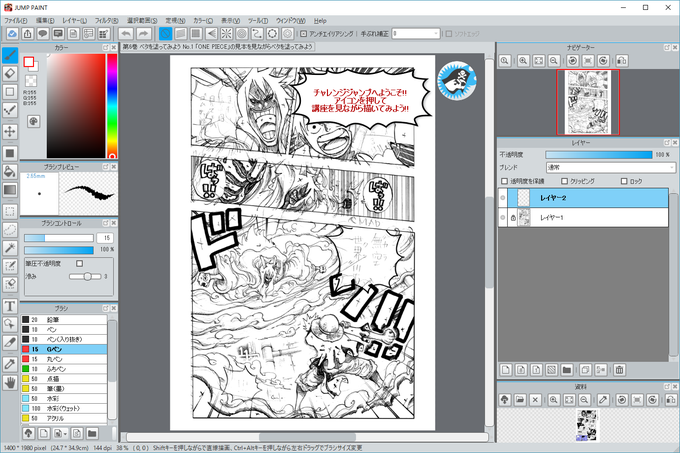Viewport: 680px width, 453px height.
Task: Float the ナビゲーター panel
Action: pos(667,47)
